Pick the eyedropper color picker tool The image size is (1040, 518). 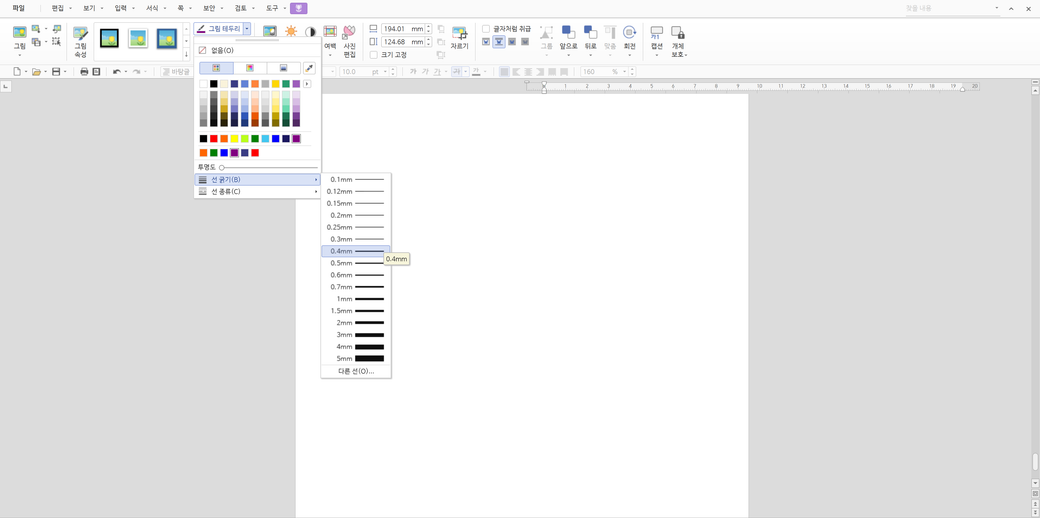click(309, 68)
